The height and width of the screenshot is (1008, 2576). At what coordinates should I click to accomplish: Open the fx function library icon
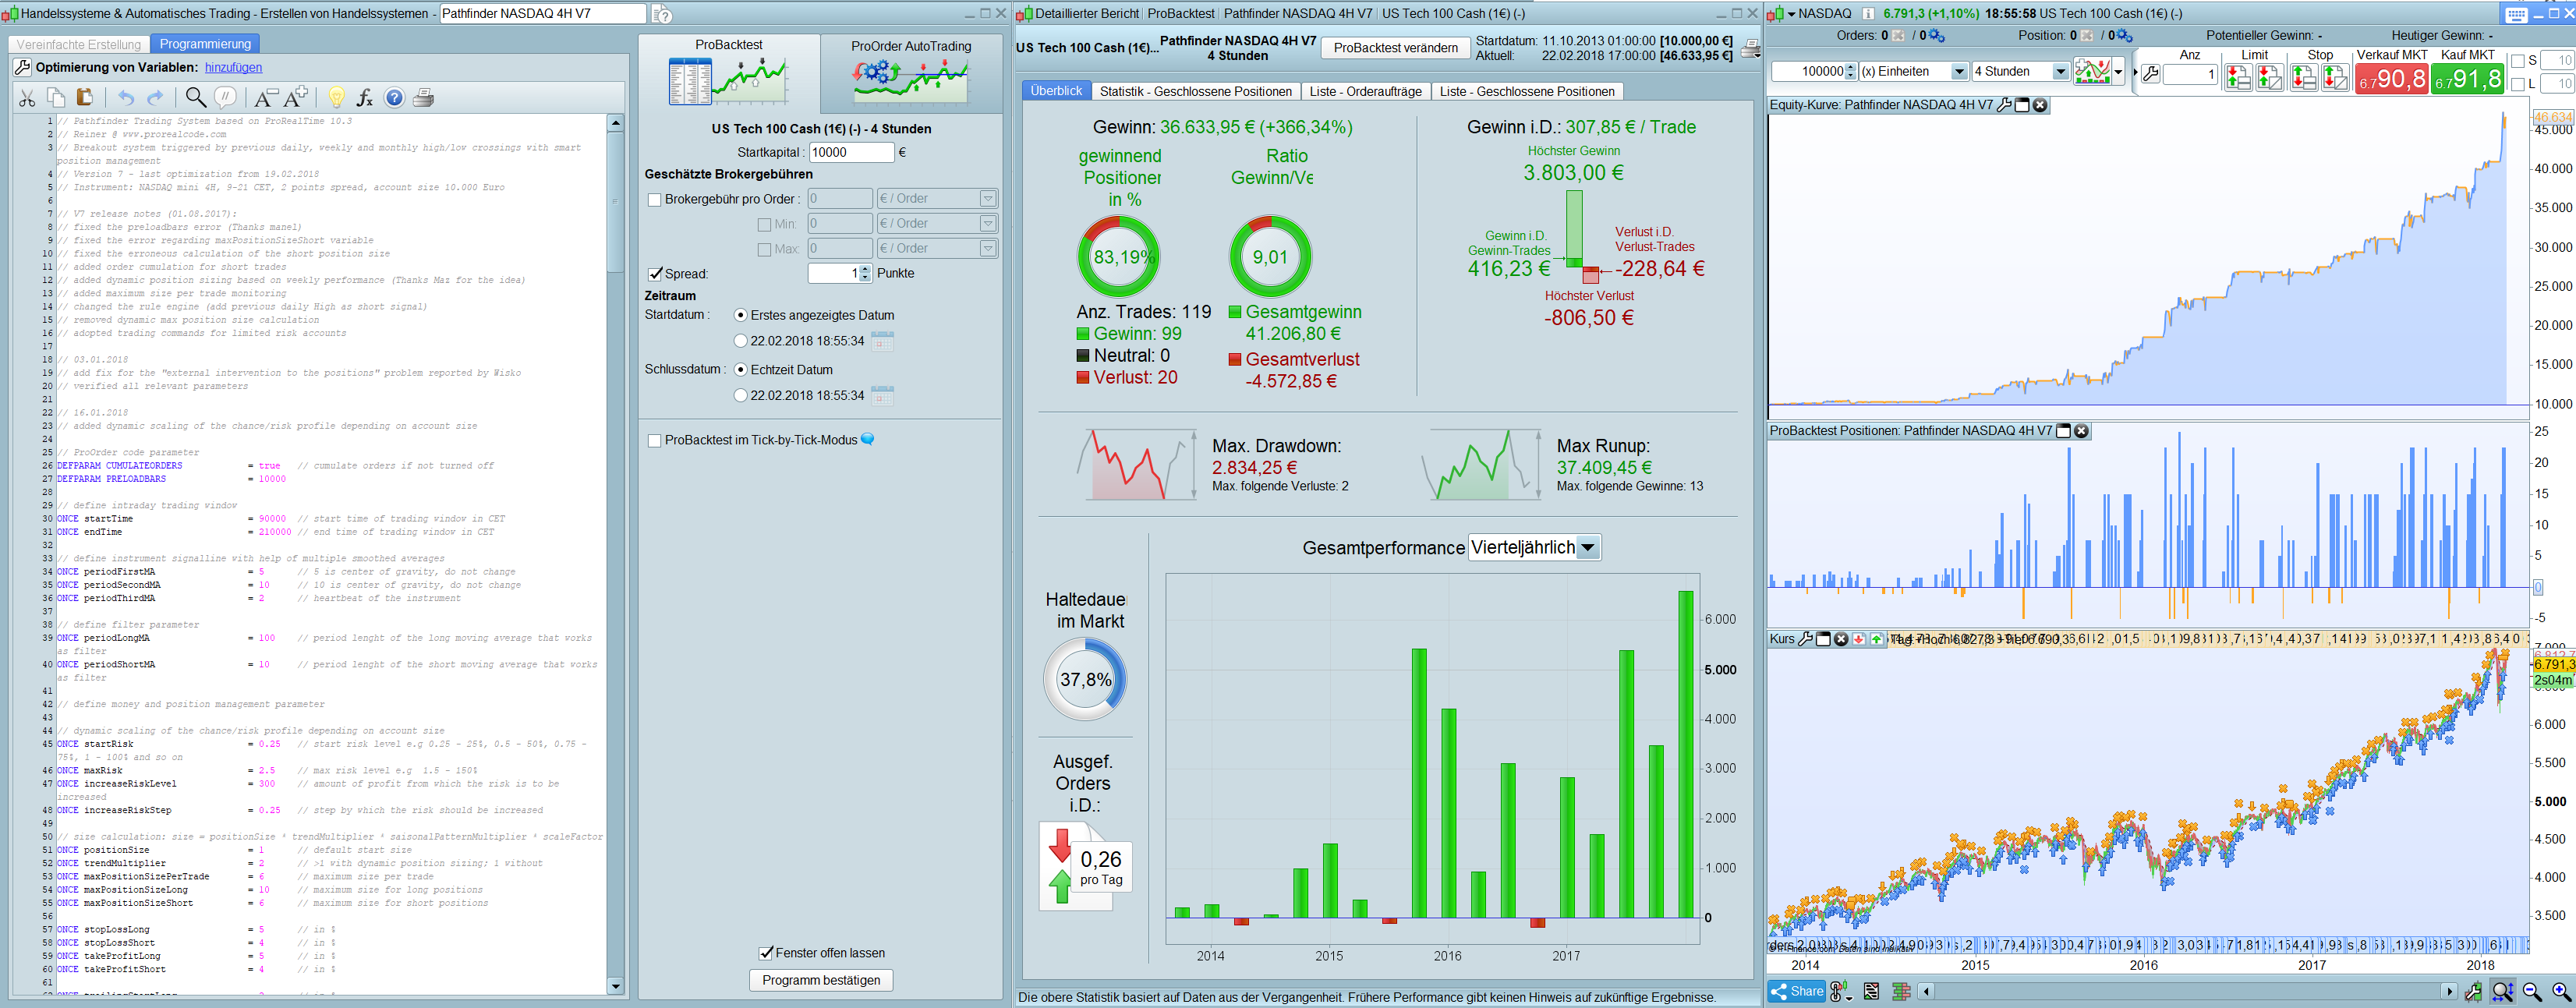(x=365, y=98)
